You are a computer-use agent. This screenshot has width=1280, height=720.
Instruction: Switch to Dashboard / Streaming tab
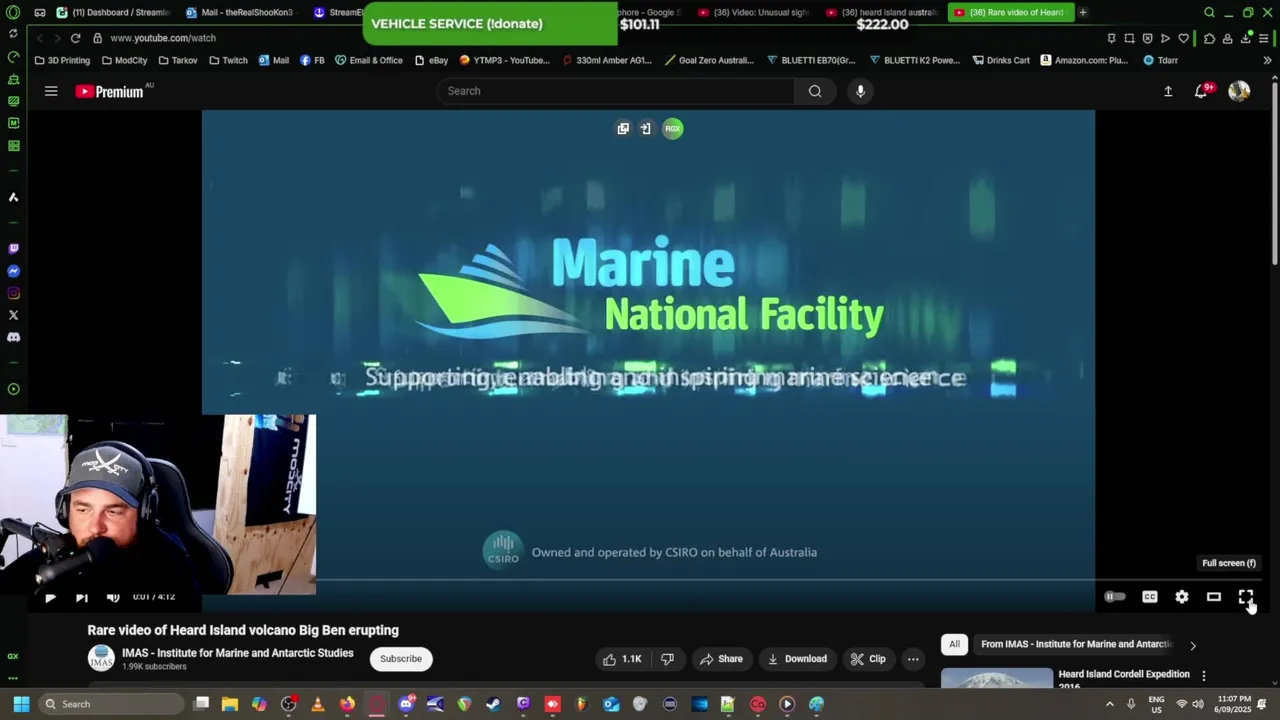tap(115, 12)
